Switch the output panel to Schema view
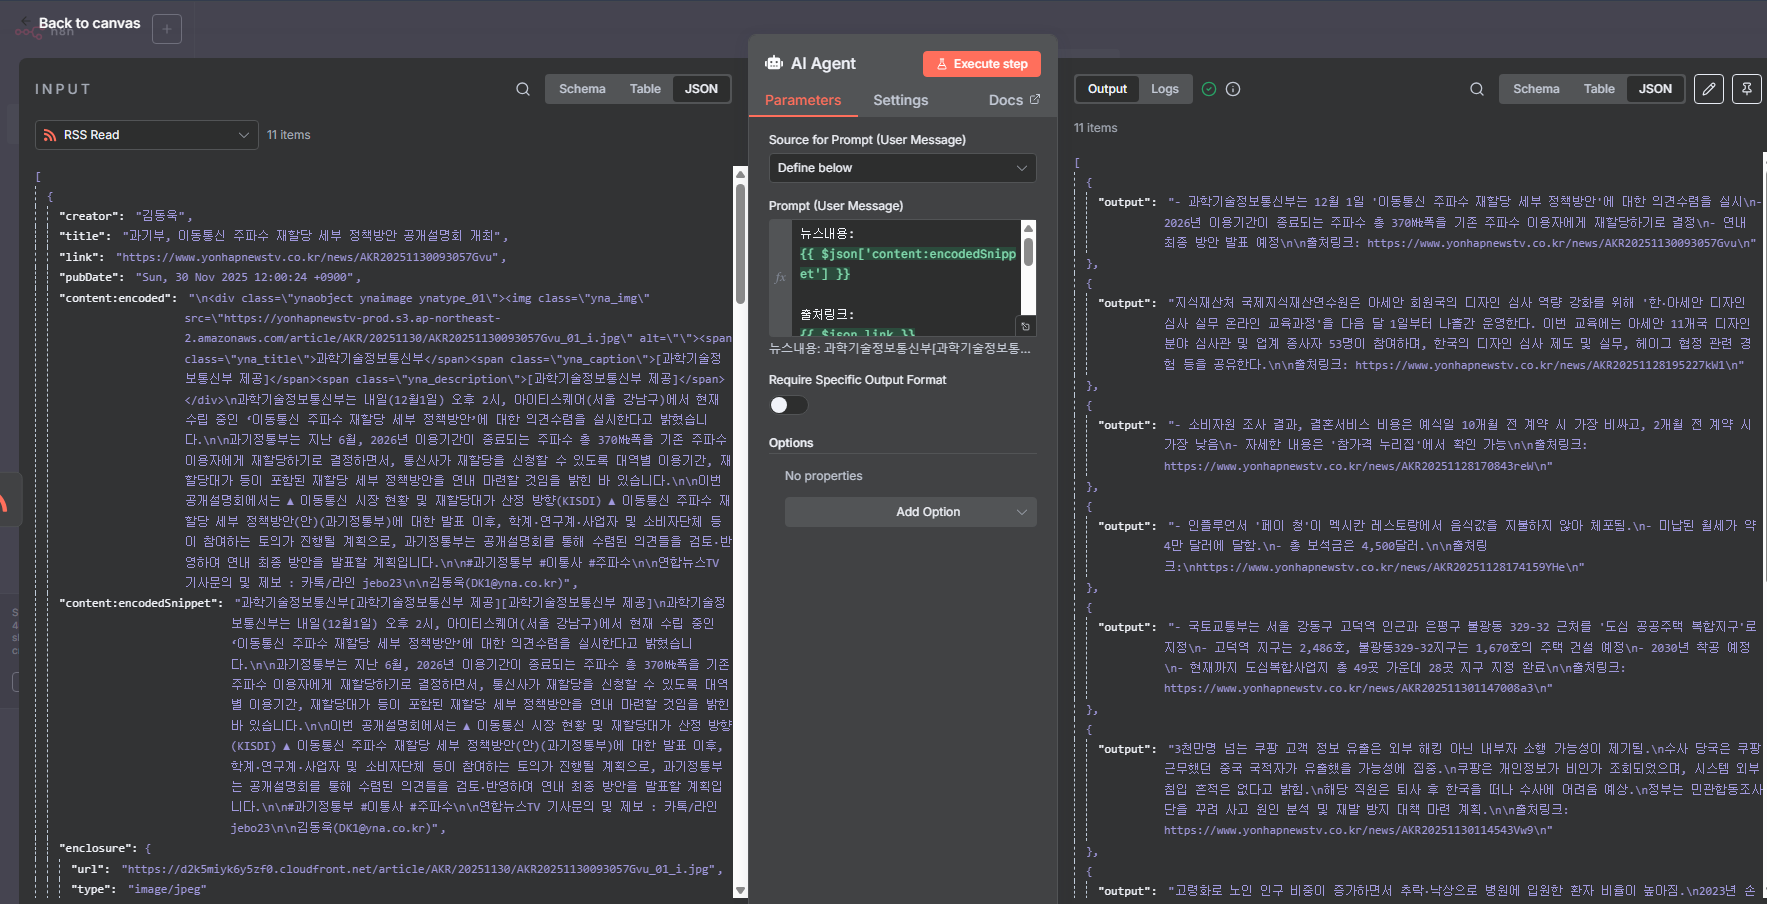 [1536, 89]
